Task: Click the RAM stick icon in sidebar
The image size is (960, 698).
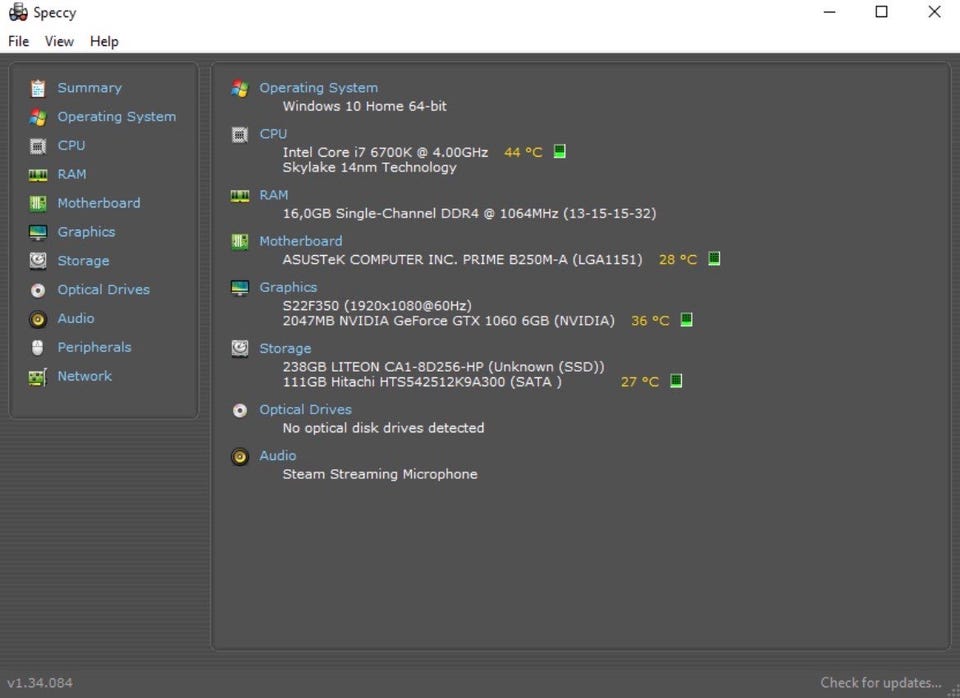Action: pos(38,175)
